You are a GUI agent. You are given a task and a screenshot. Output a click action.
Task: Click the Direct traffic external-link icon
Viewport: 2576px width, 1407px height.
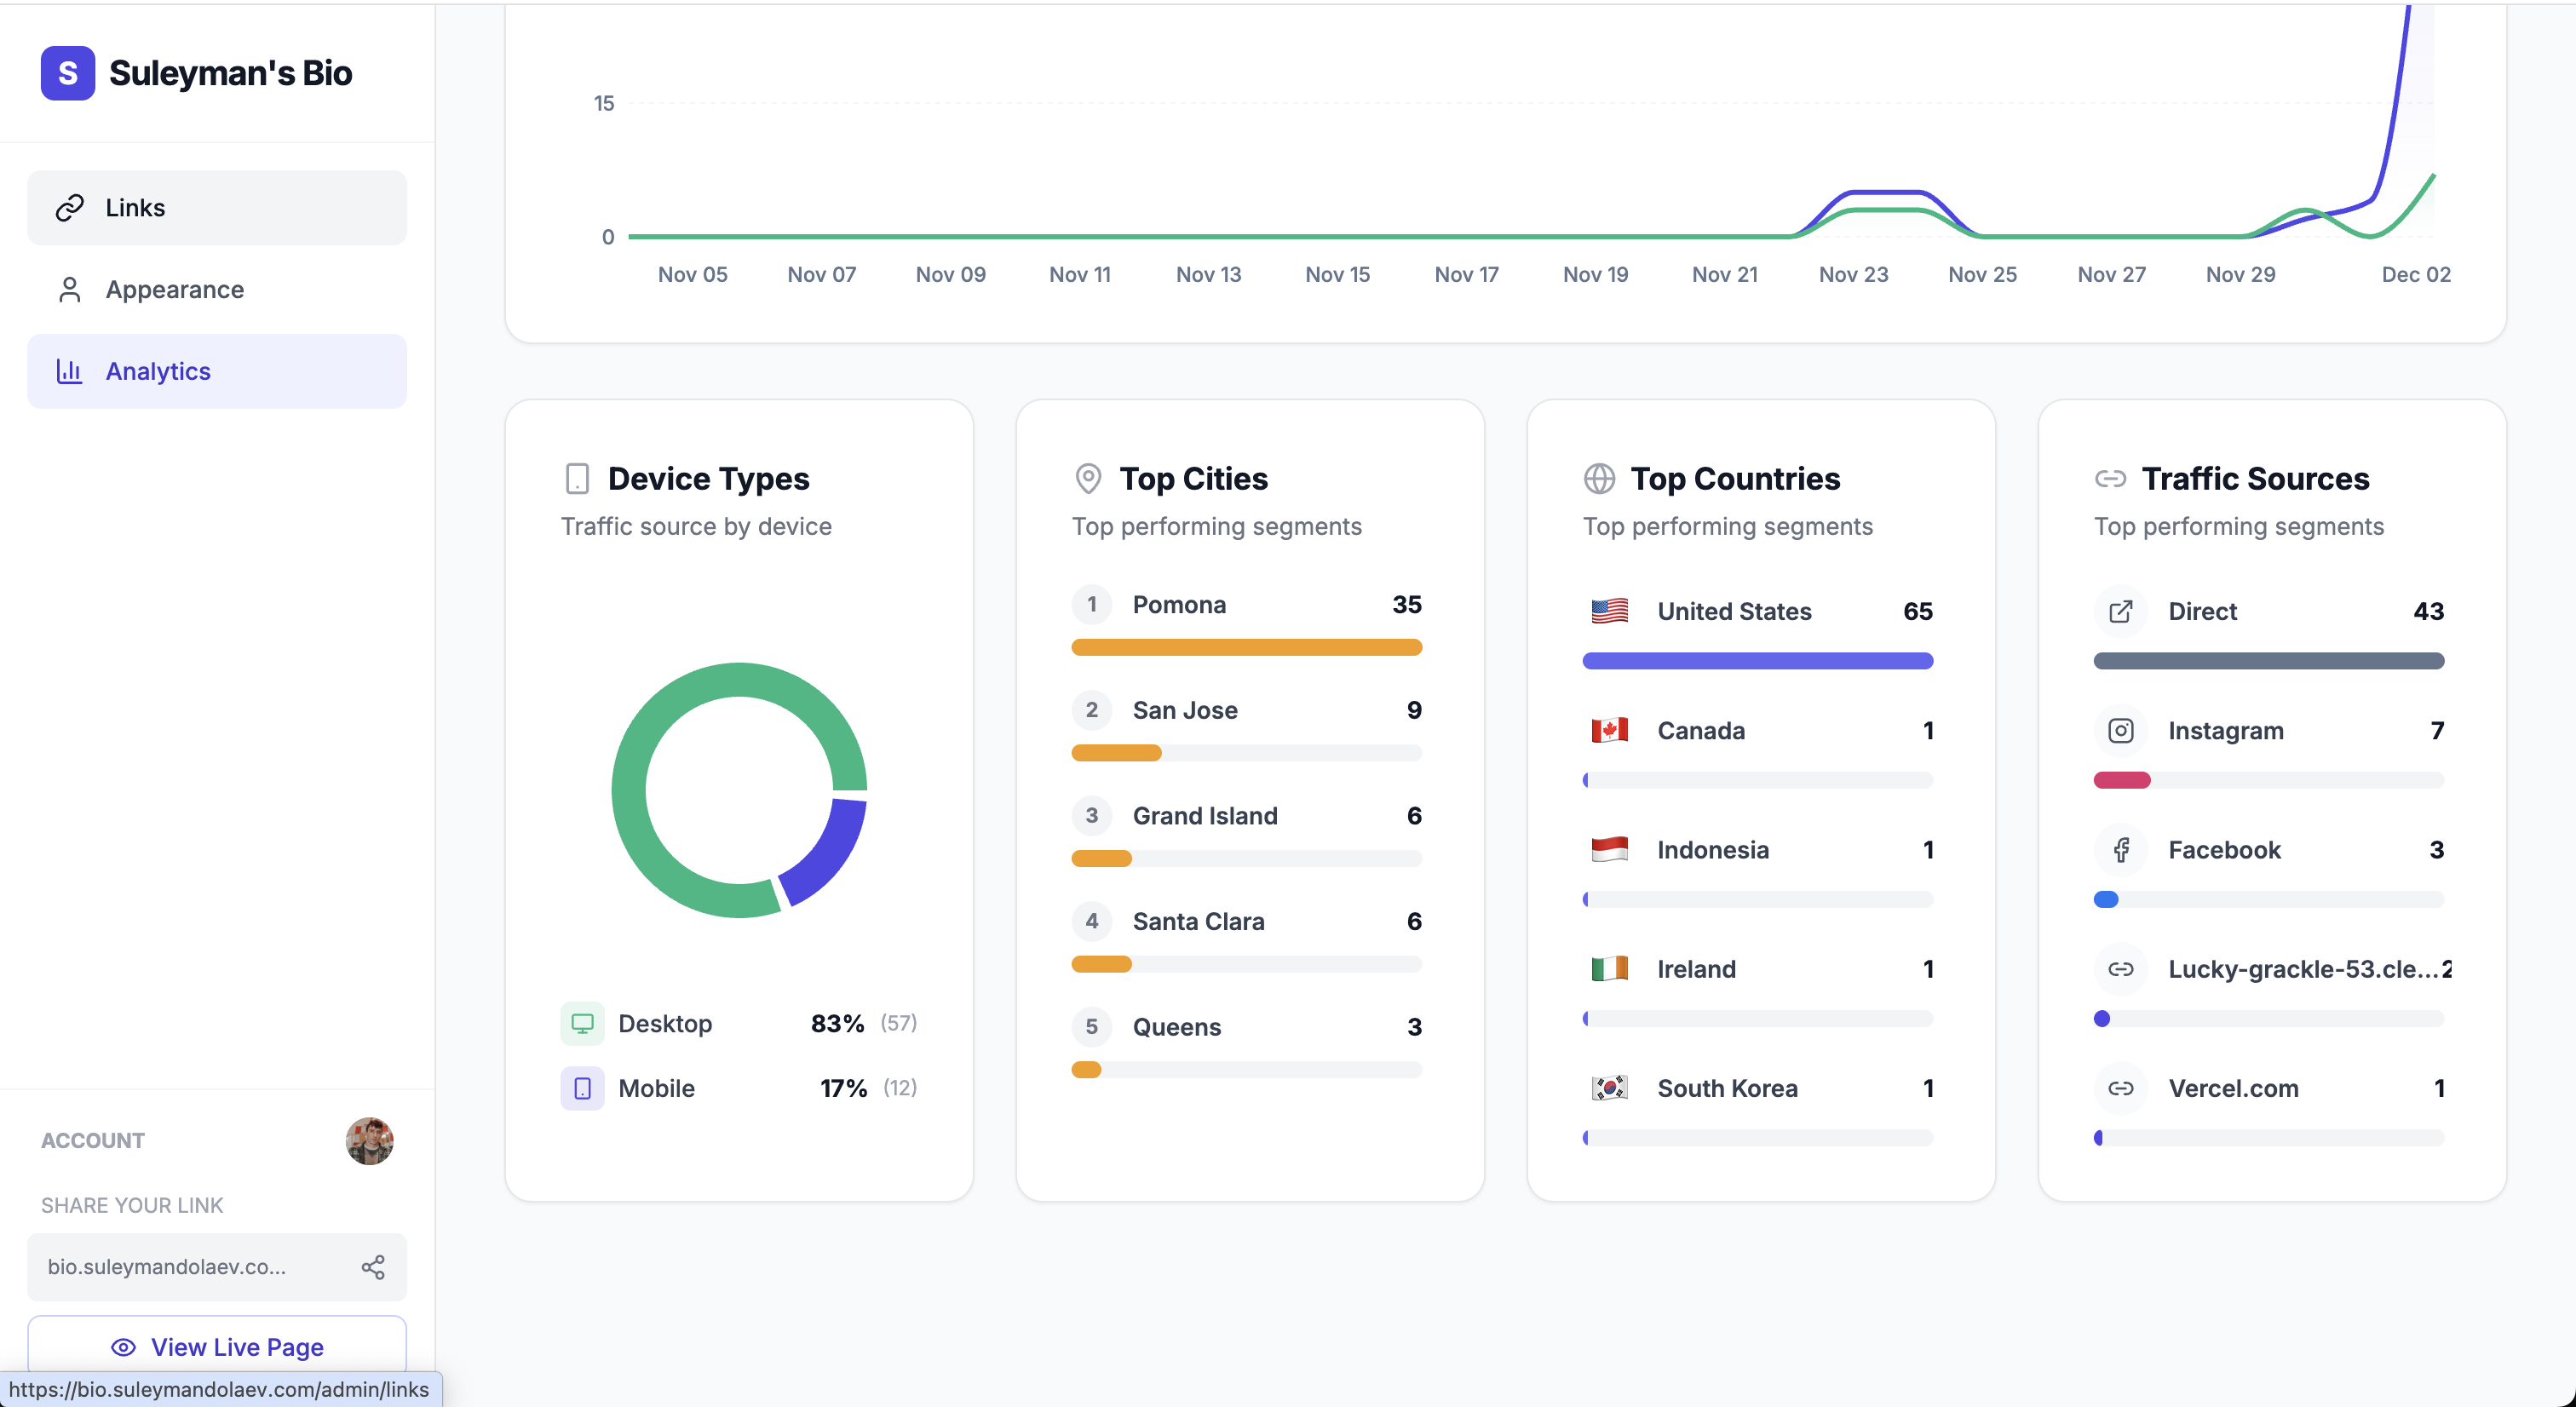(x=2120, y=612)
